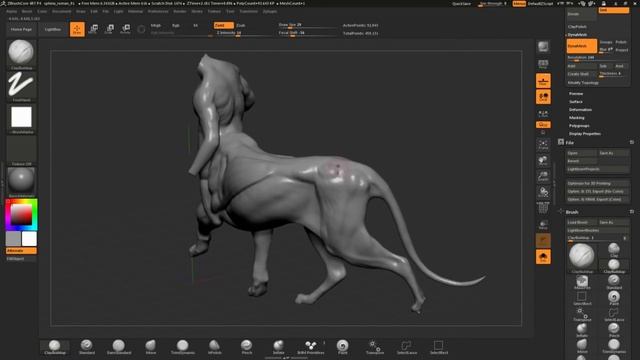Image resolution: width=640 pixels, height=360 pixels.
Task: Click the Zoom3D icon on right shelf
Action: pyautogui.click(x=543, y=176)
